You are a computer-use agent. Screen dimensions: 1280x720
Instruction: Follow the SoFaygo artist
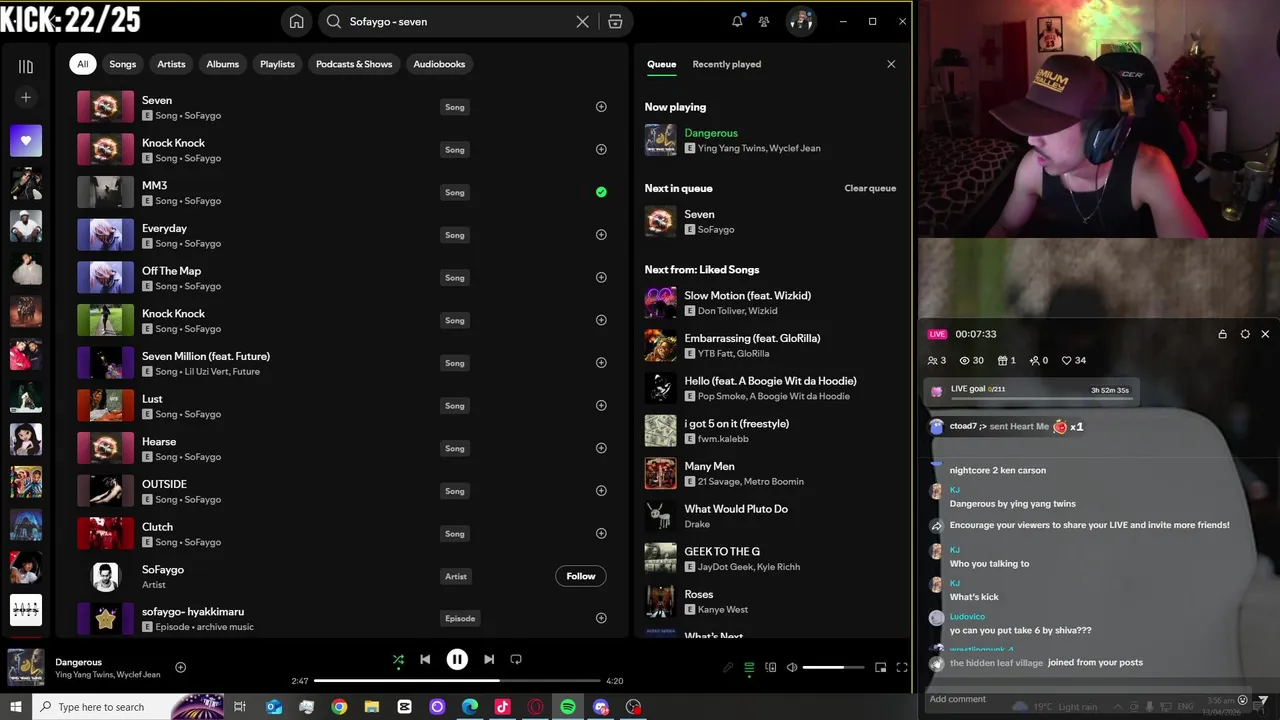580,576
